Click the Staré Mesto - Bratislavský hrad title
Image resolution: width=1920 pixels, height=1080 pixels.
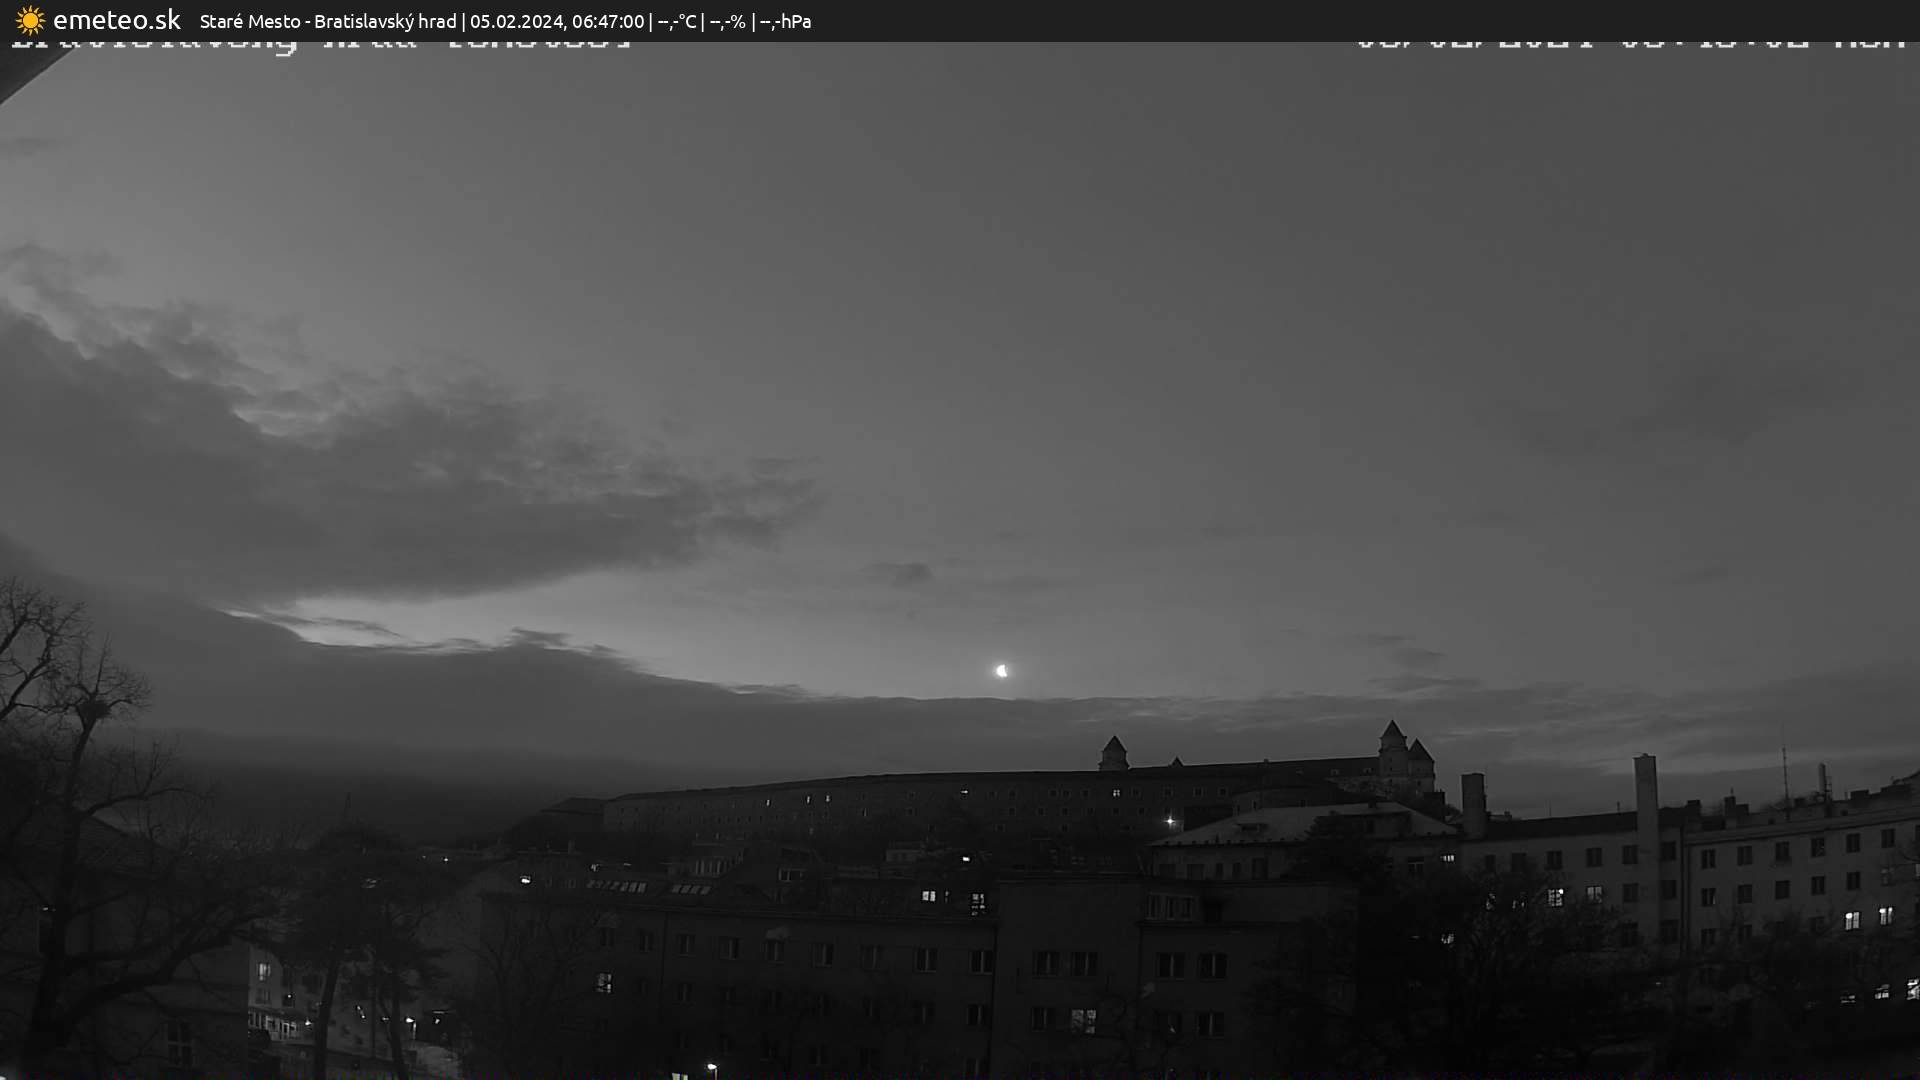coord(327,21)
